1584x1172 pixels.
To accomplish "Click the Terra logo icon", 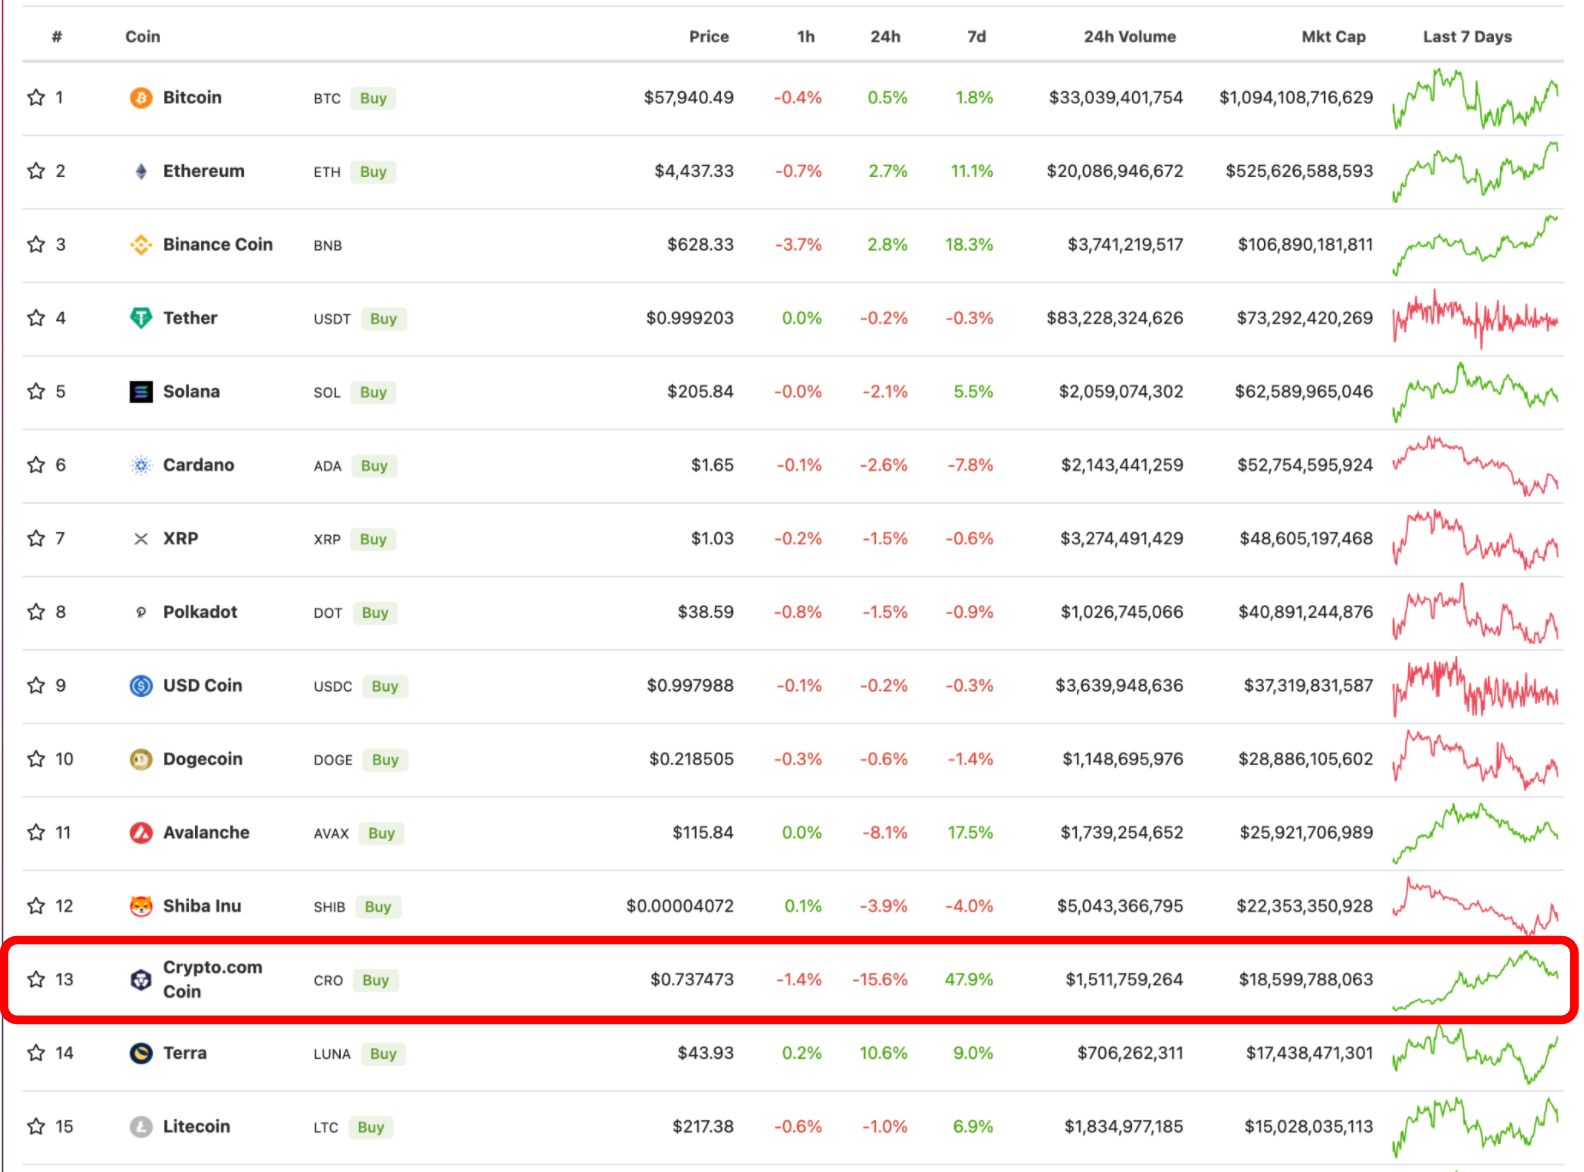I will 141,1053.
